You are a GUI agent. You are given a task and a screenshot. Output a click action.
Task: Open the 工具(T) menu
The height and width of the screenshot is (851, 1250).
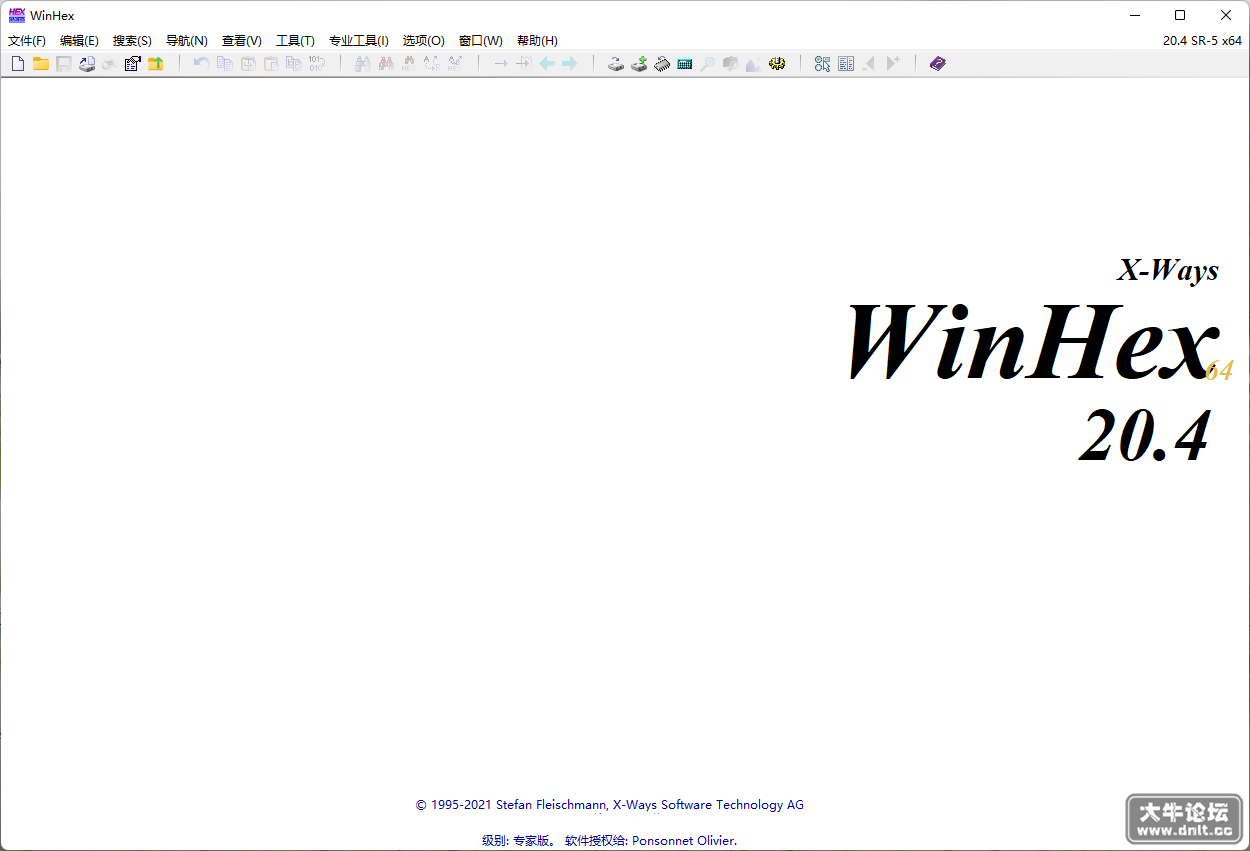click(x=295, y=41)
